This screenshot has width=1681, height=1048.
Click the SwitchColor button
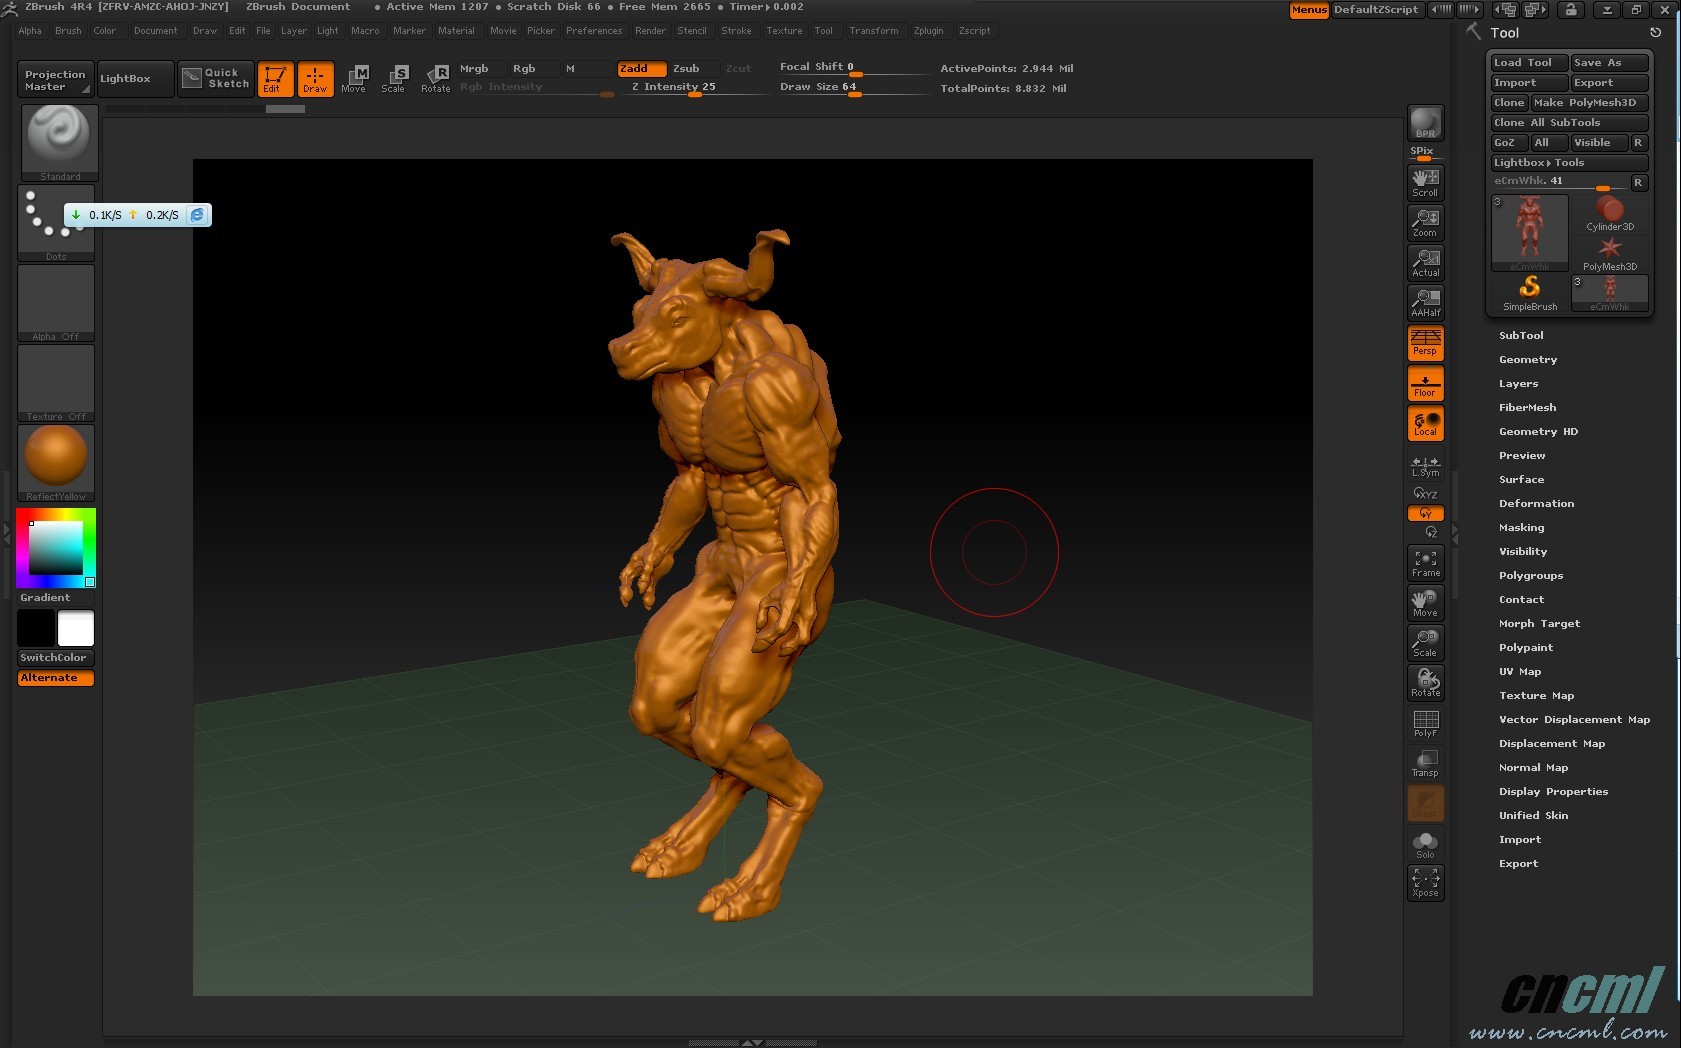click(x=56, y=658)
